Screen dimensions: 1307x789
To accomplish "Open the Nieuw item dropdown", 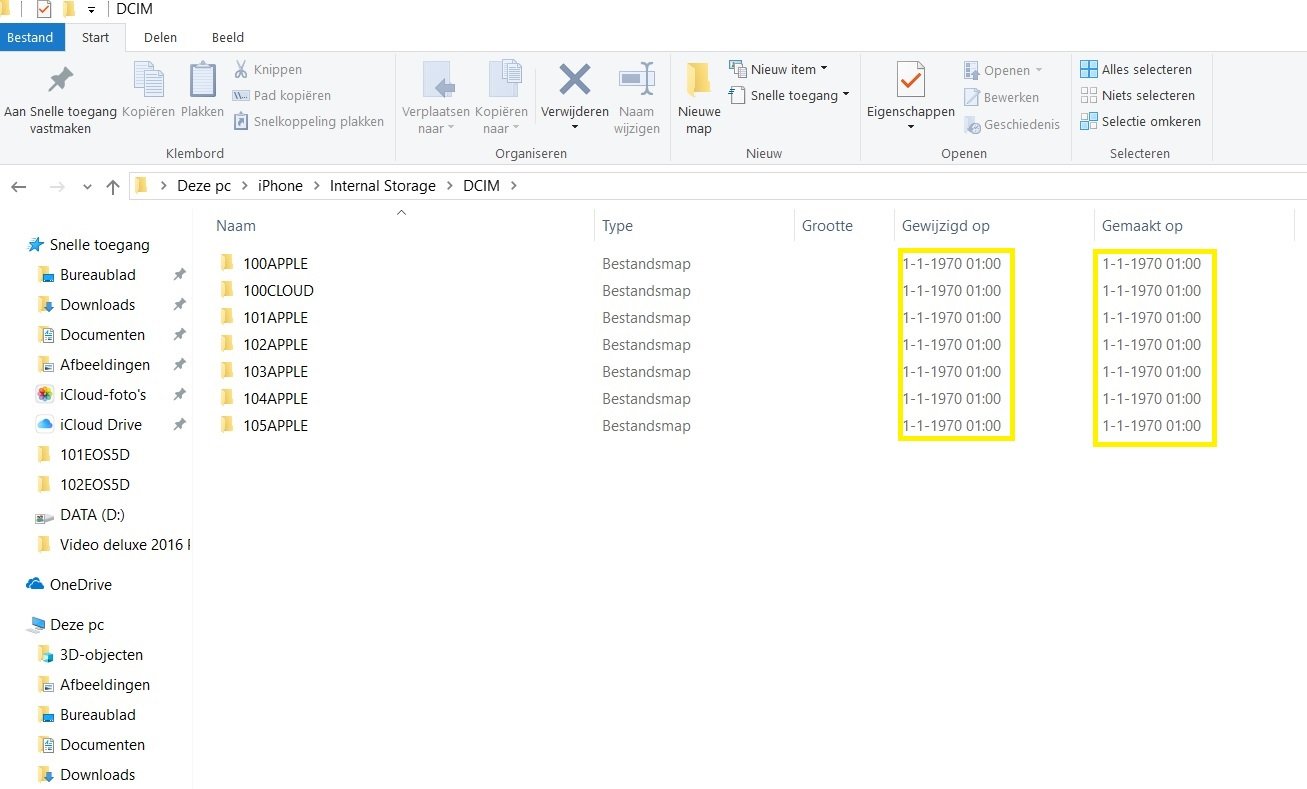I will pyautogui.click(x=778, y=70).
